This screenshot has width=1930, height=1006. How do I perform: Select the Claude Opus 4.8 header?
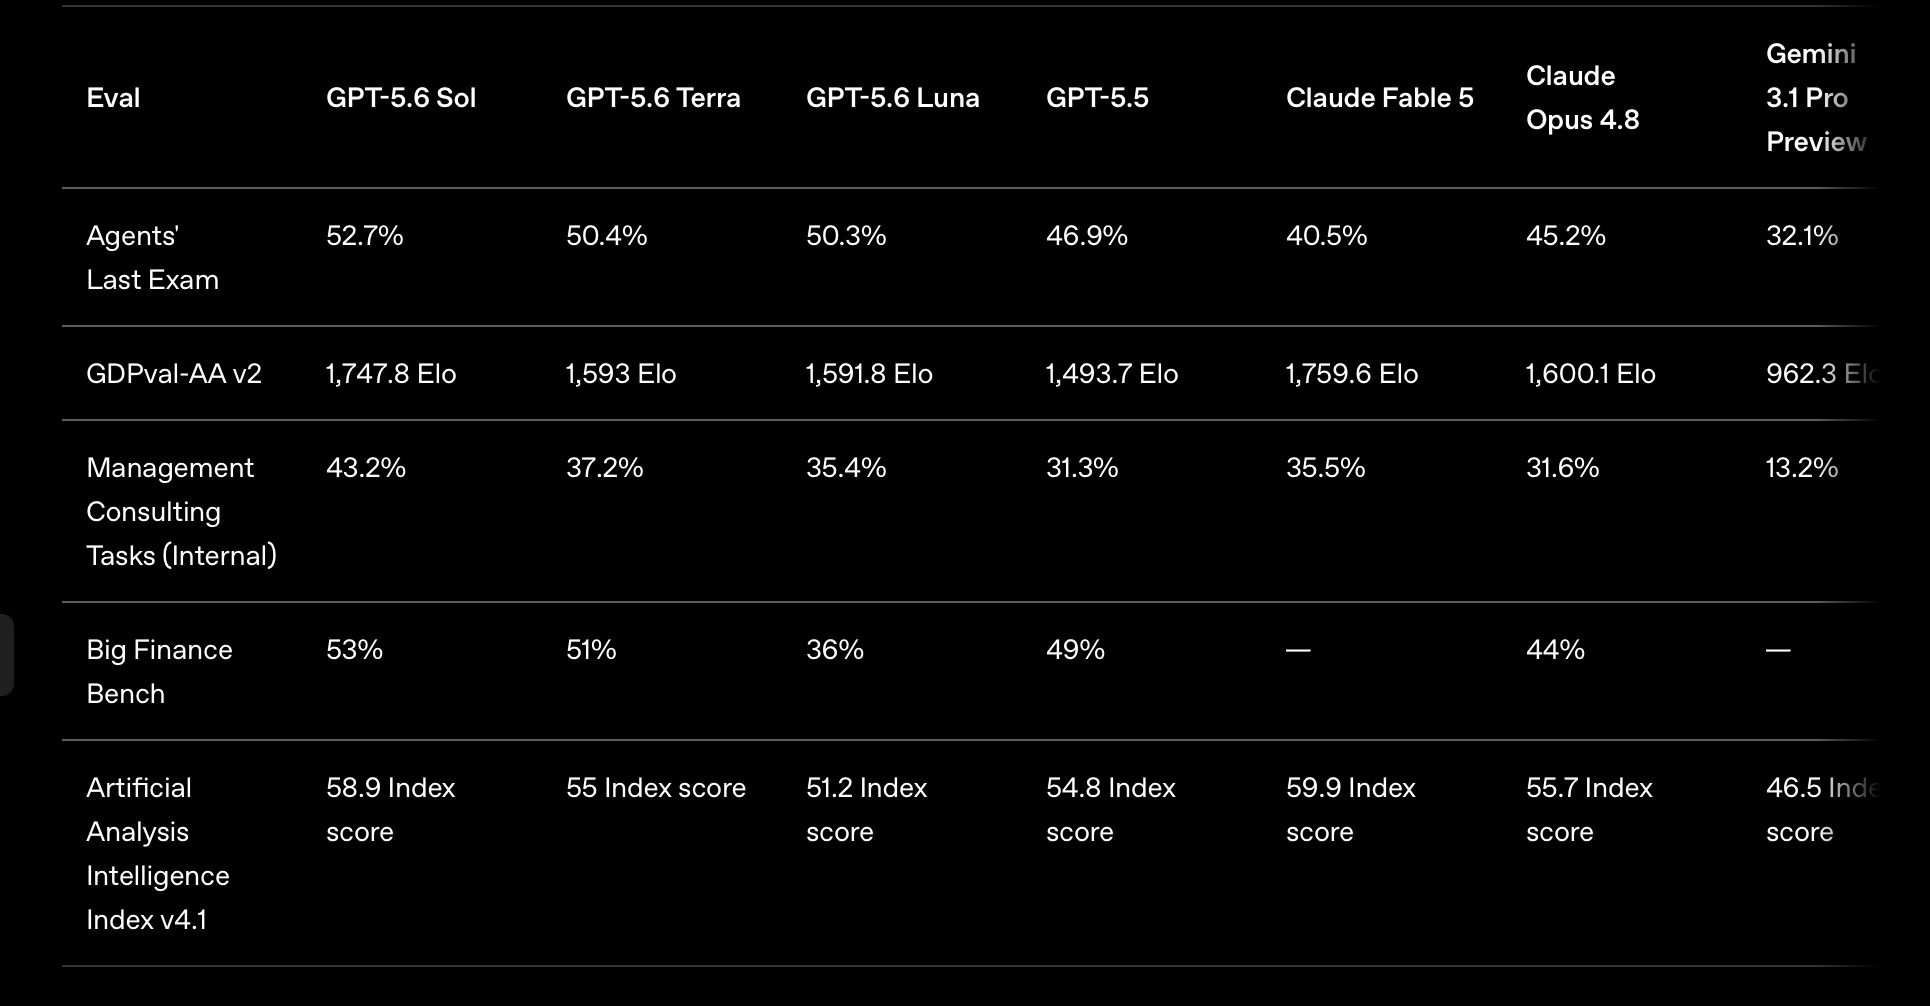1582,98
